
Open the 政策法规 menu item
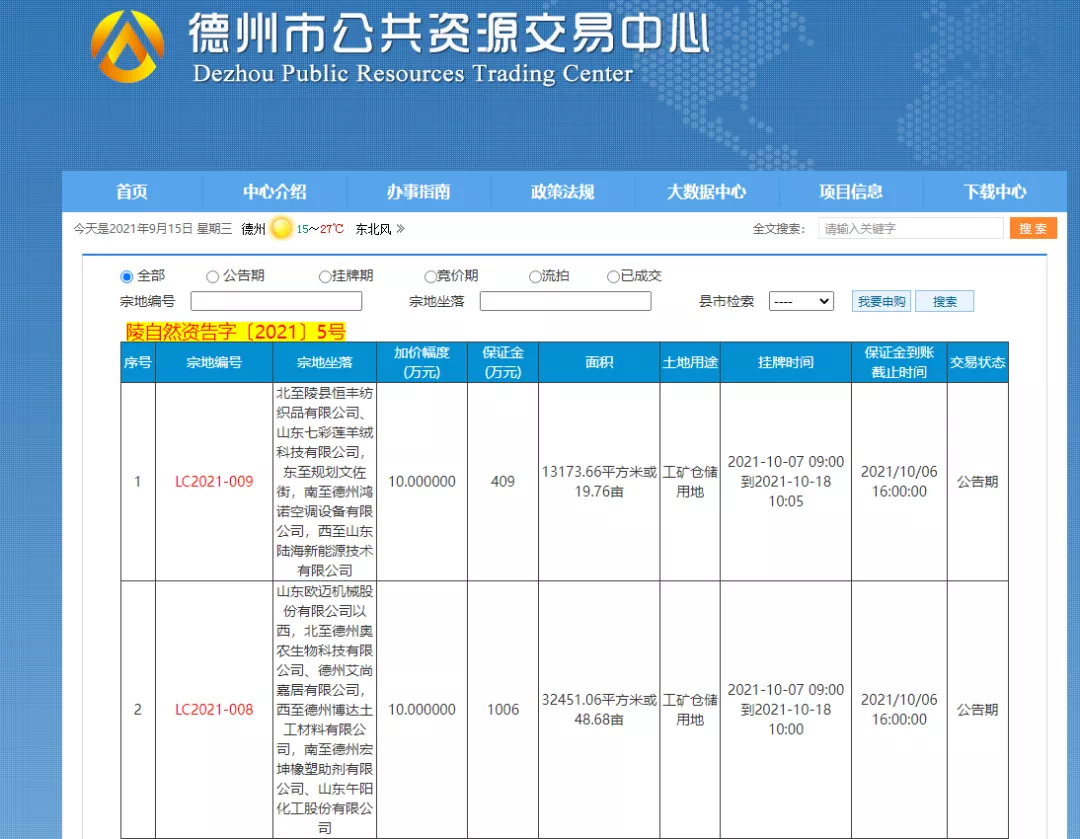562,191
